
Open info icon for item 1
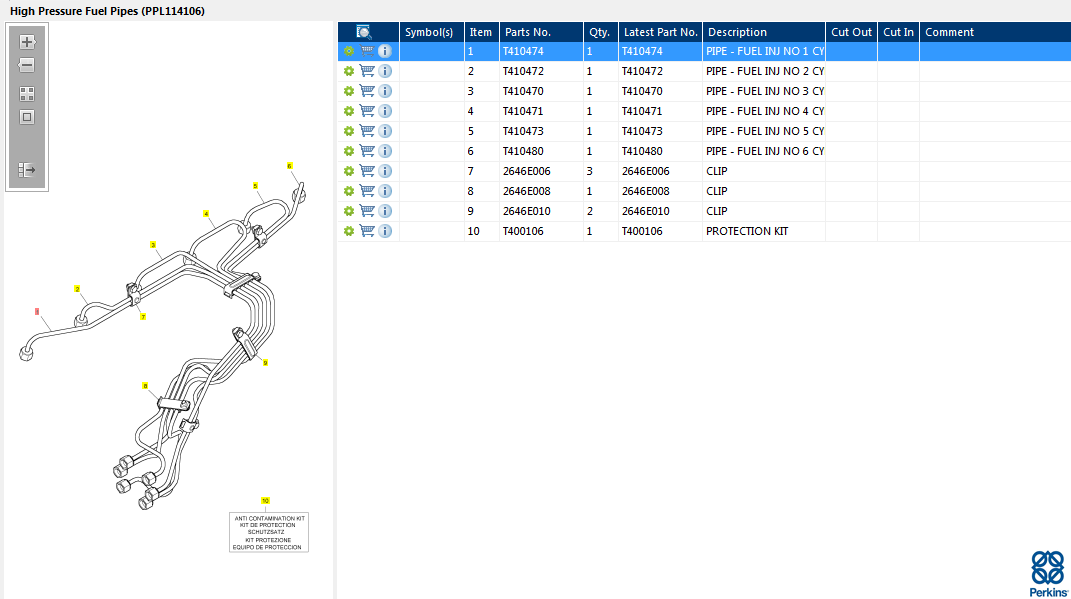coord(385,51)
